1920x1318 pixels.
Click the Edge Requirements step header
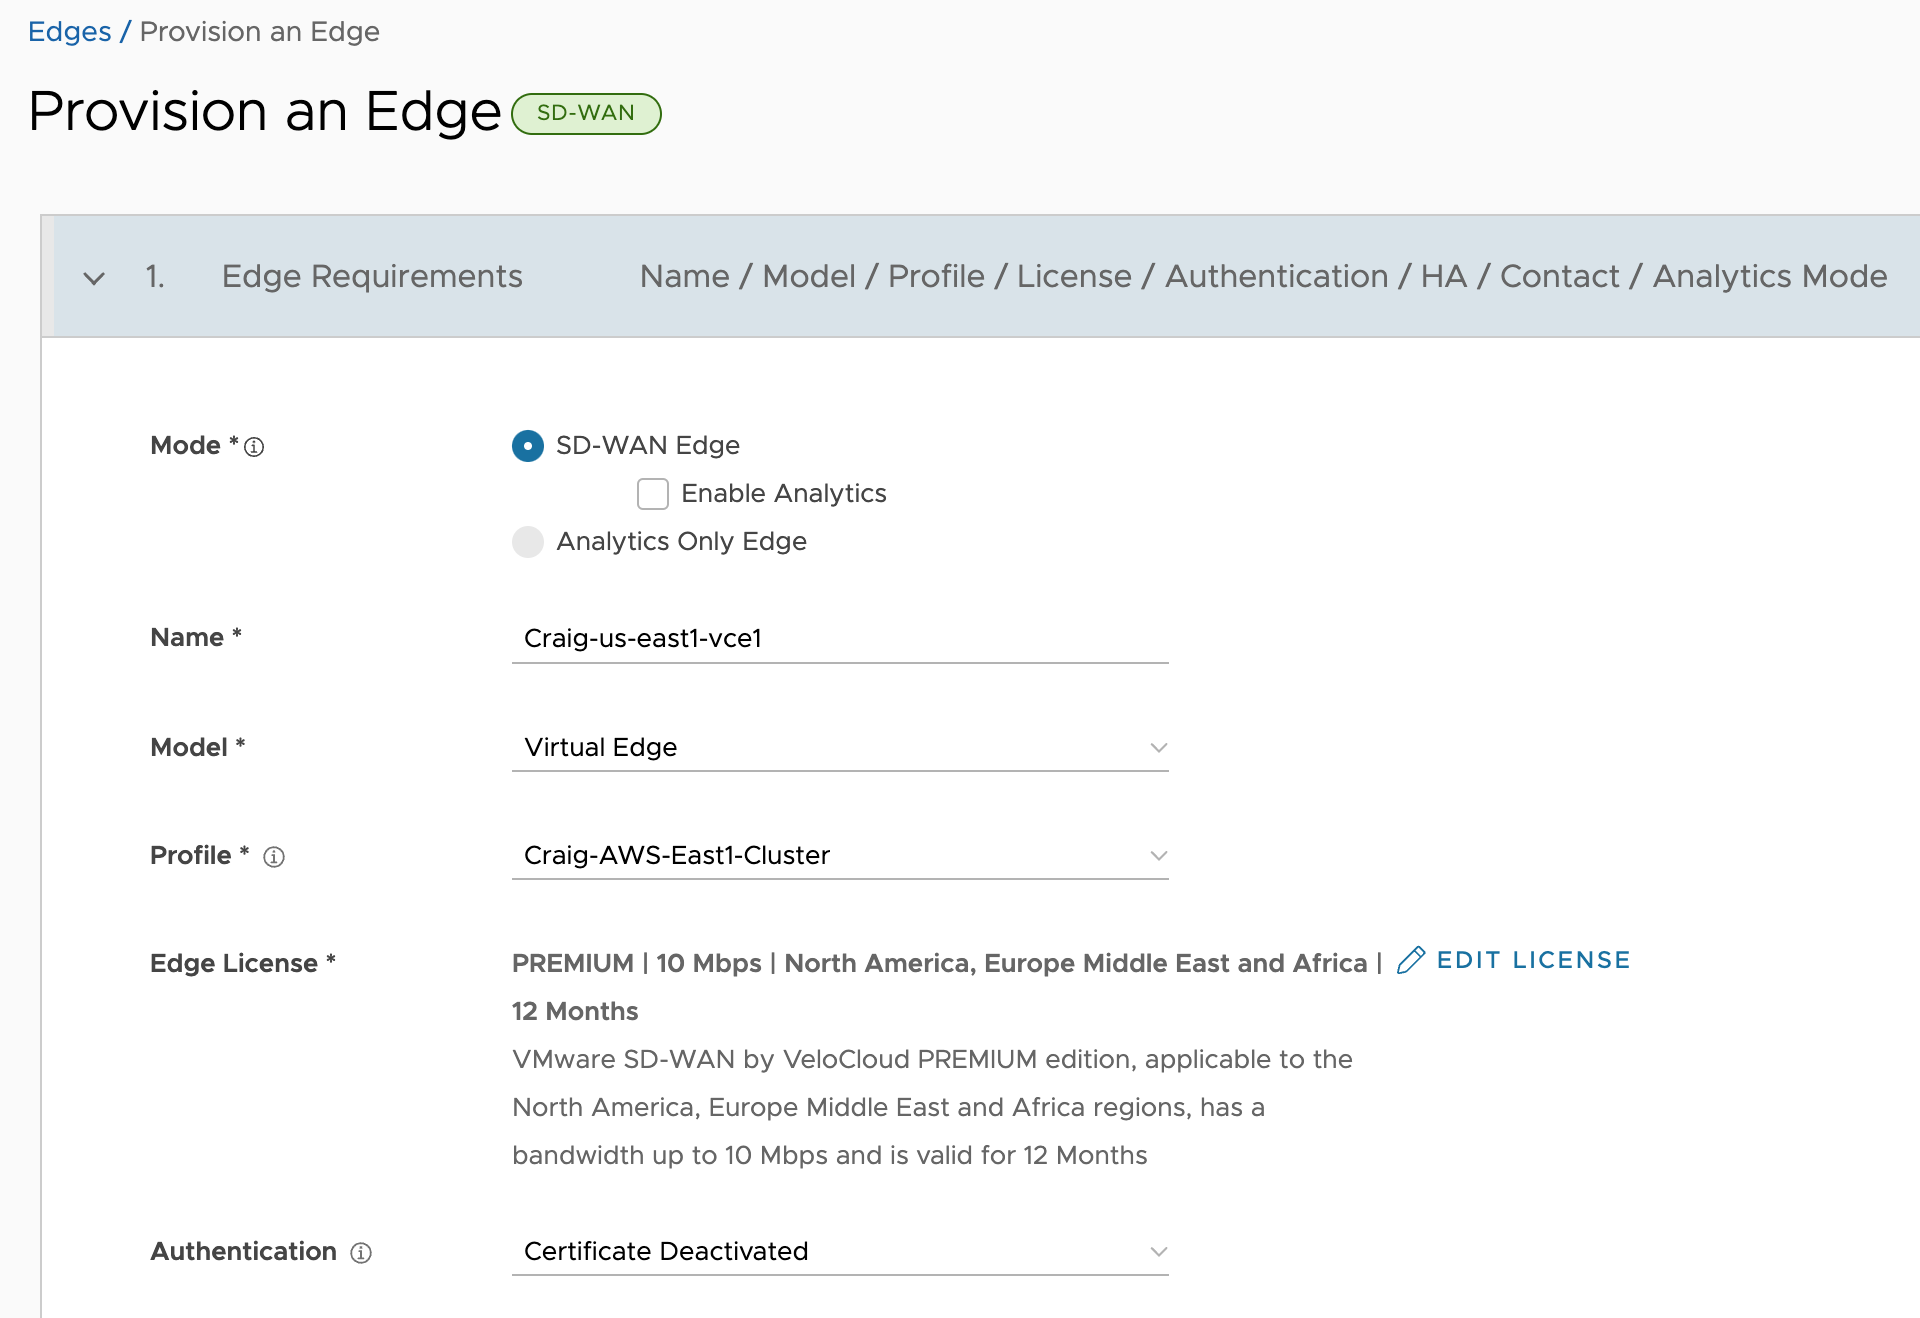pyautogui.click(x=372, y=276)
